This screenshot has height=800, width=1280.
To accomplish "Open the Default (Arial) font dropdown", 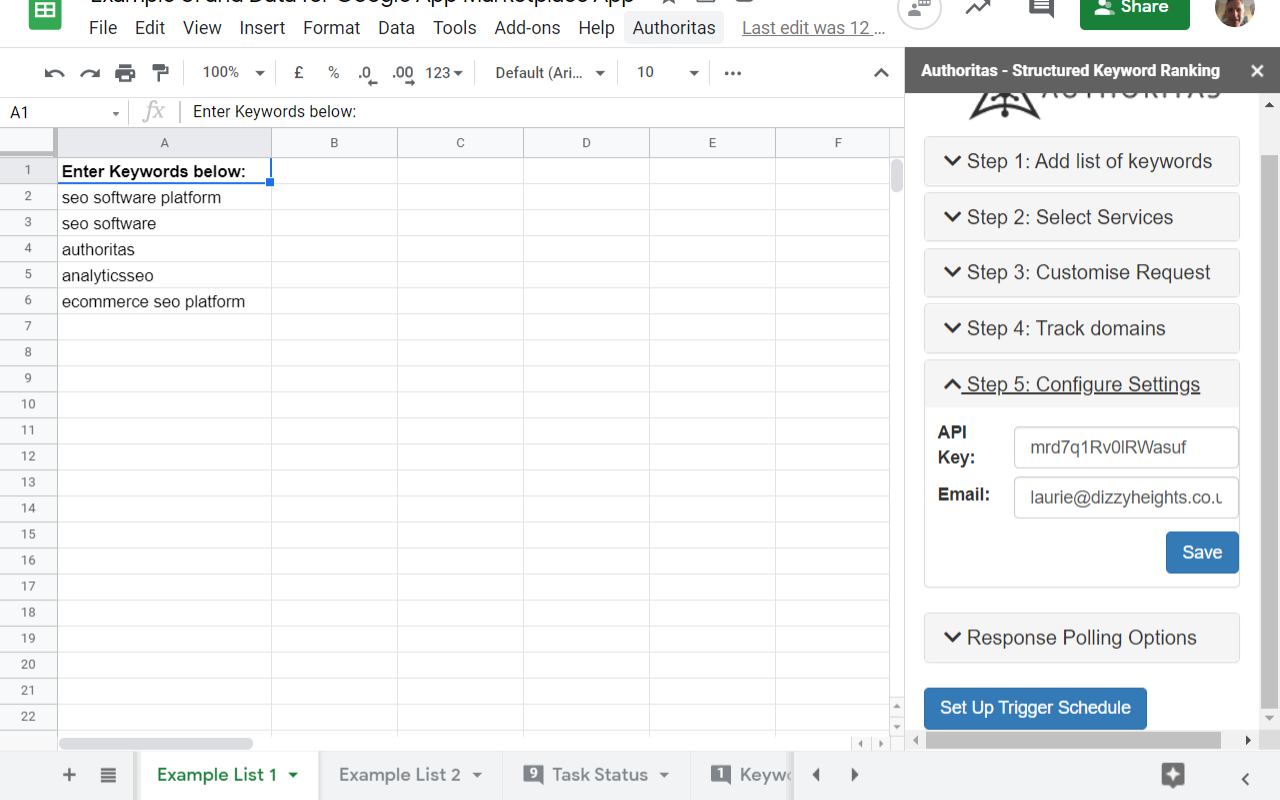I will coord(551,73).
